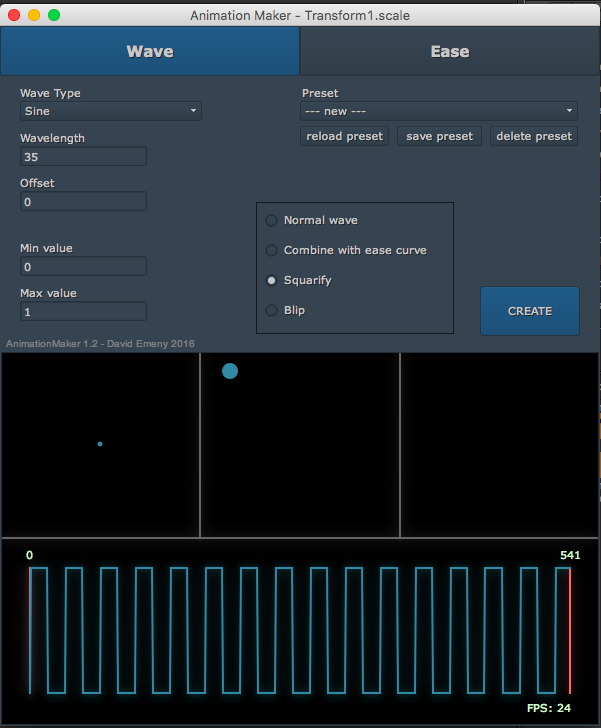601x728 pixels.
Task: Focus the Min value field
Action: [x=83, y=266]
